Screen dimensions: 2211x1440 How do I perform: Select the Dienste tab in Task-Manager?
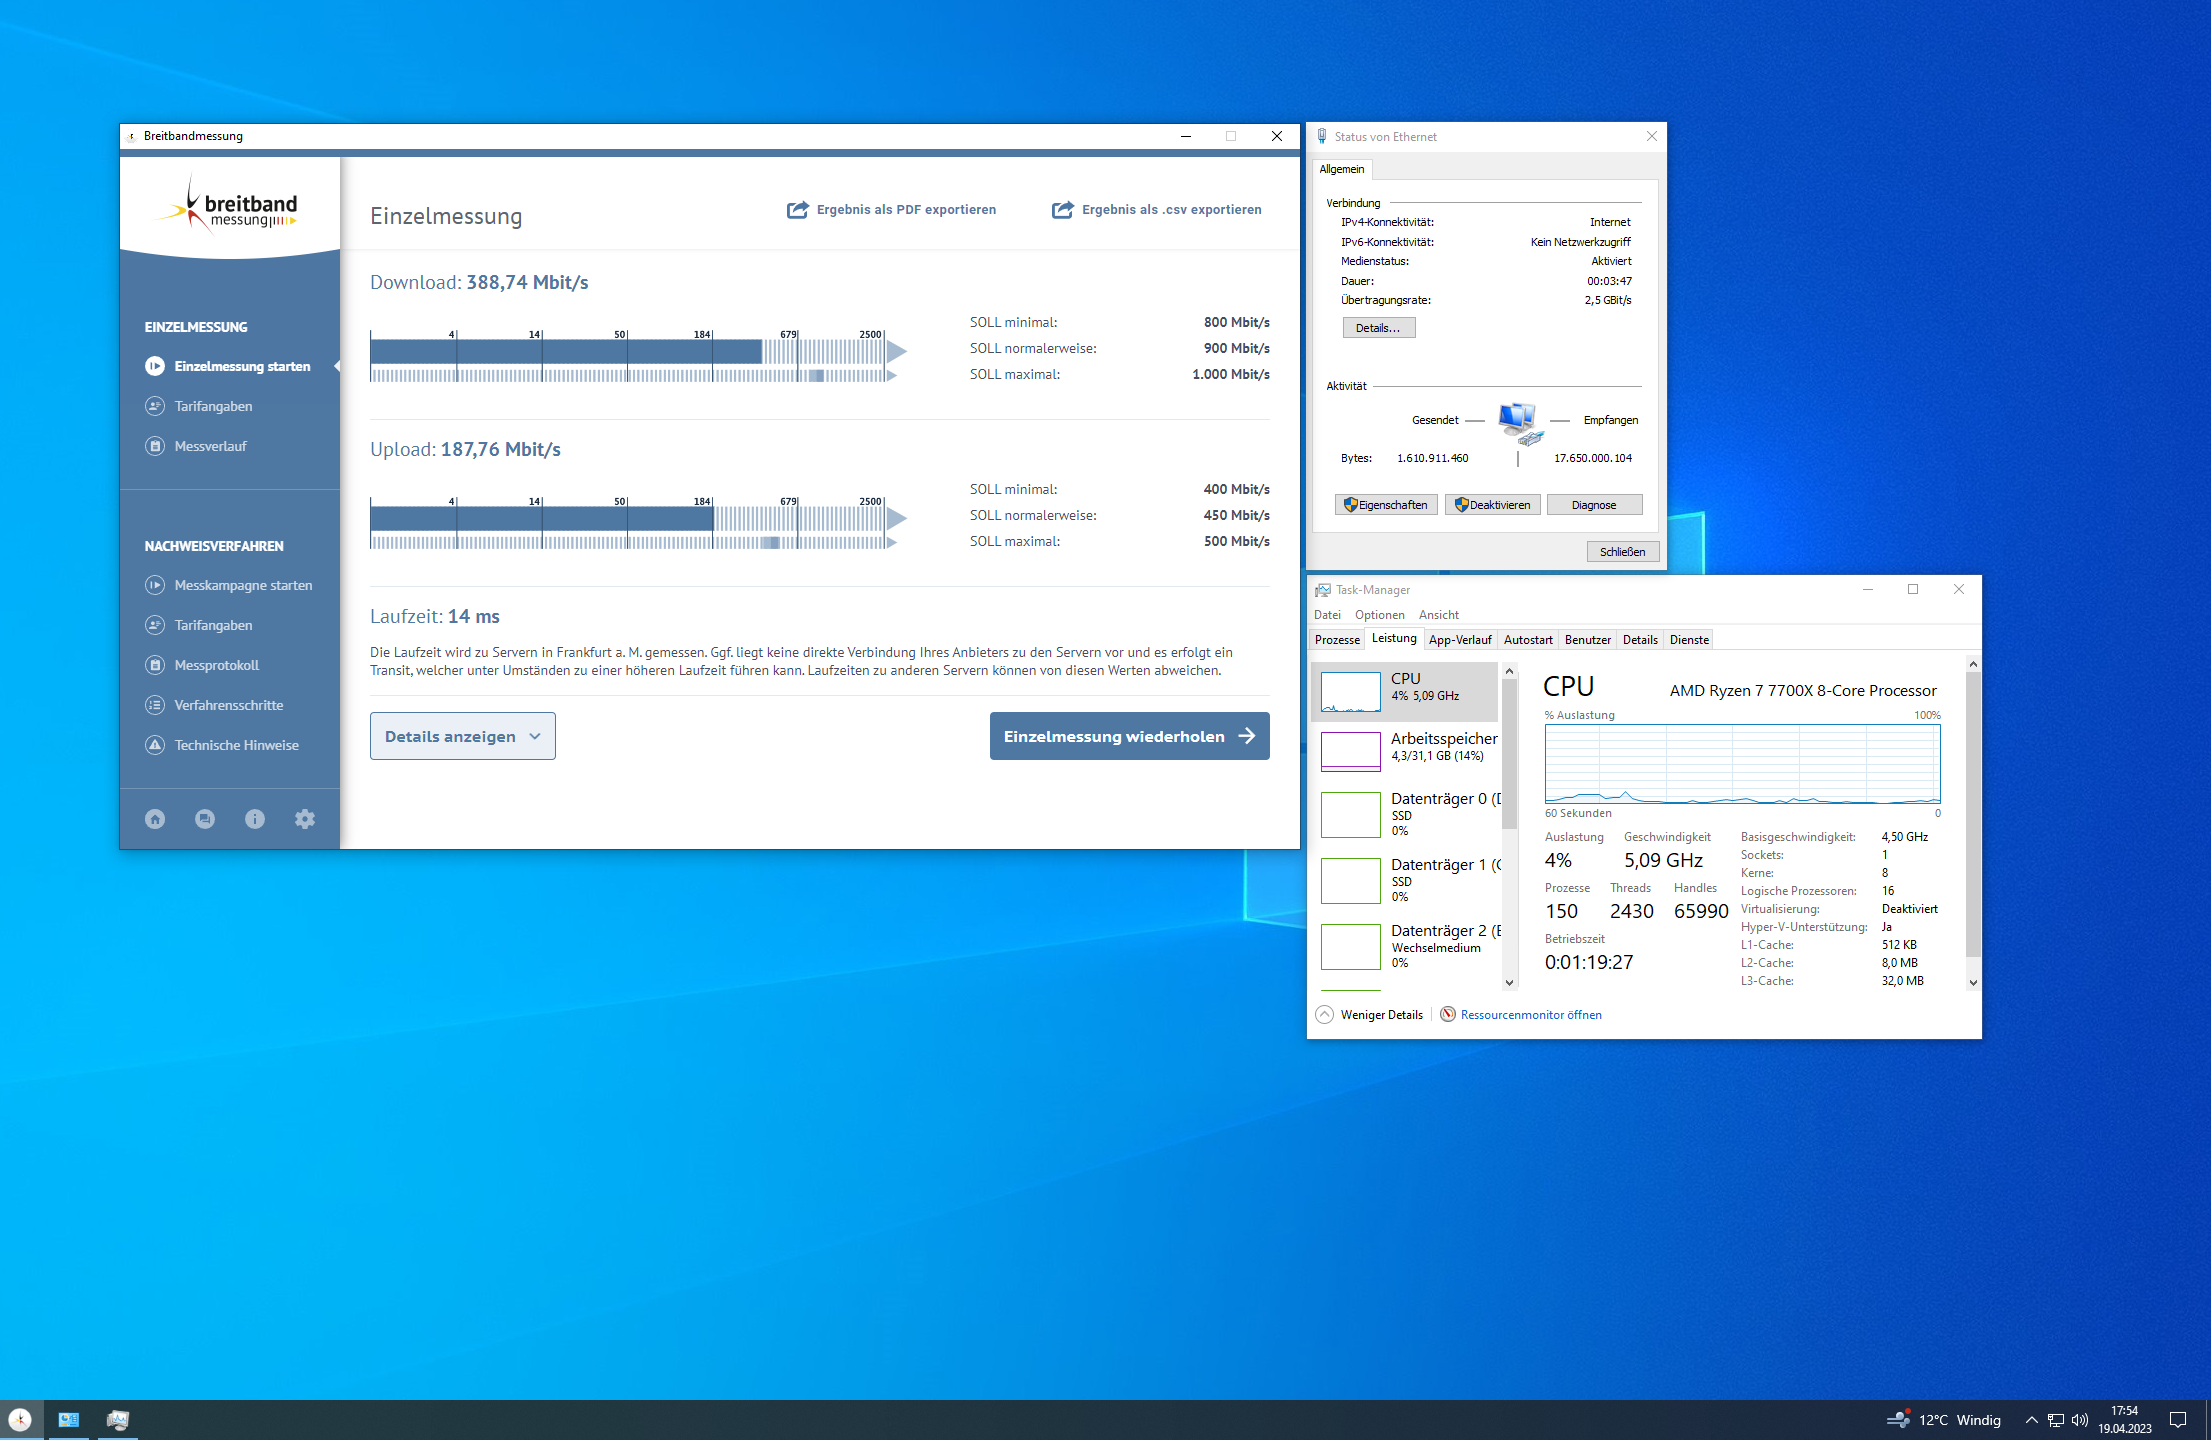1688,639
